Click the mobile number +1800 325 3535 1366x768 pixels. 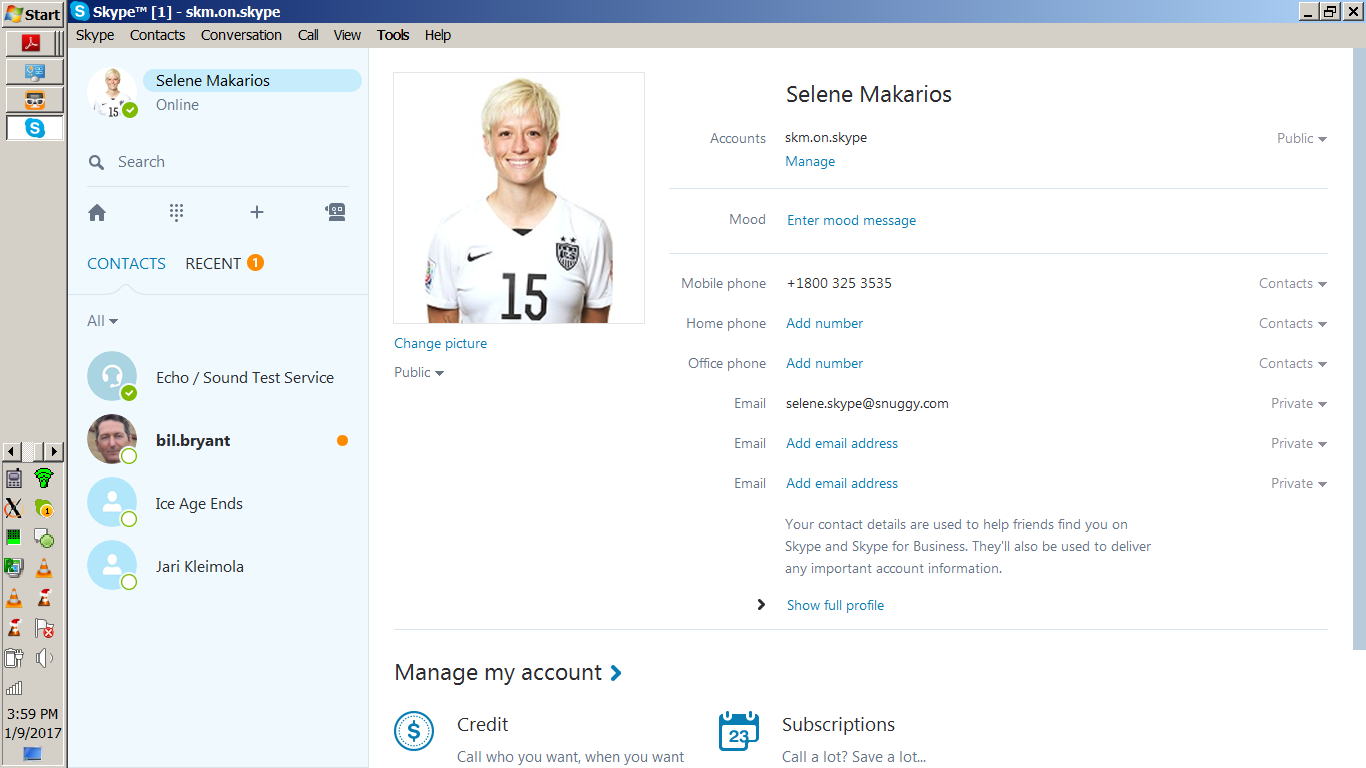(x=839, y=284)
